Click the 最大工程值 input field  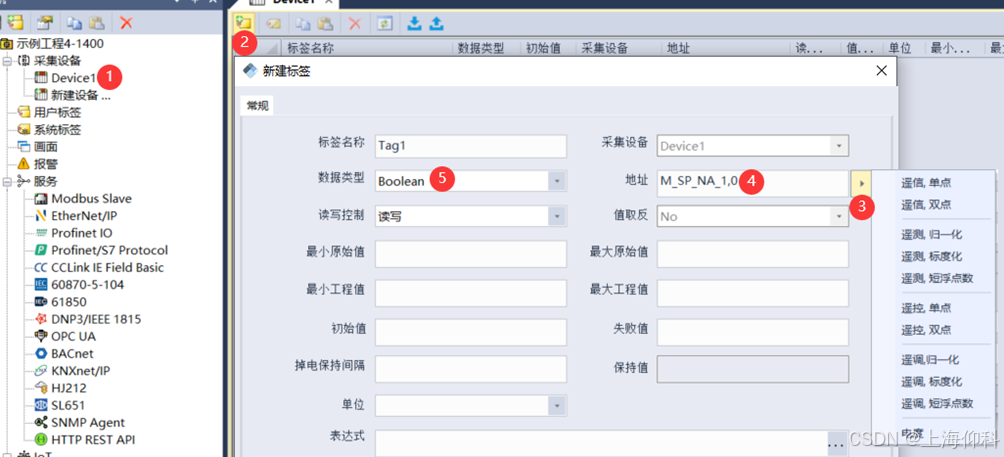pyautogui.click(x=753, y=293)
